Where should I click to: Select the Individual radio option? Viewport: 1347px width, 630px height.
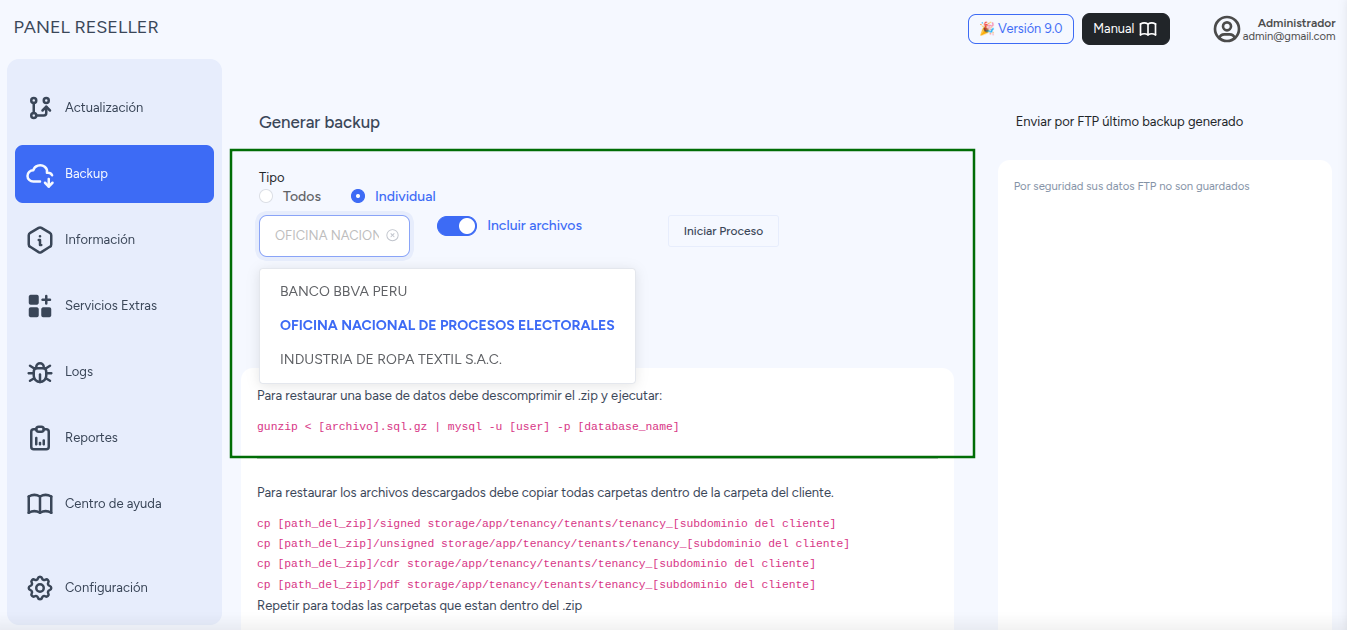[358, 197]
